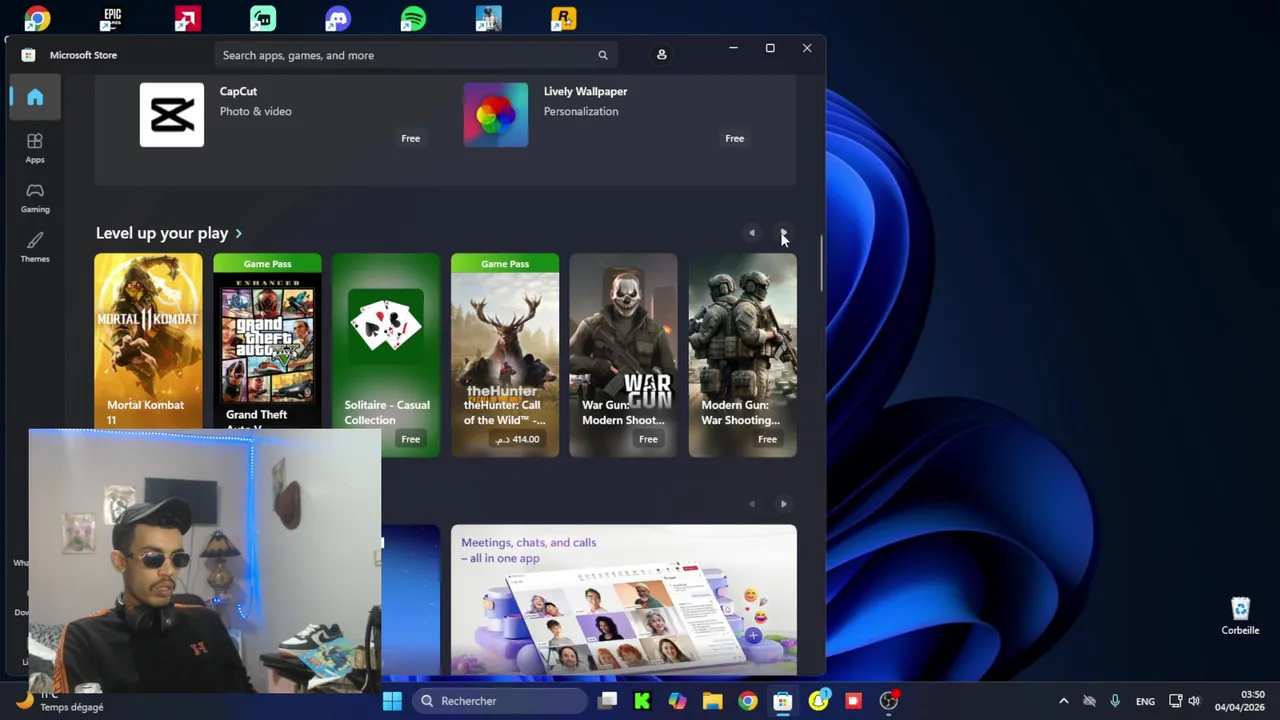The image size is (1280, 720).
Task: Open Task View on the taskbar
Action: pos(607,701)
